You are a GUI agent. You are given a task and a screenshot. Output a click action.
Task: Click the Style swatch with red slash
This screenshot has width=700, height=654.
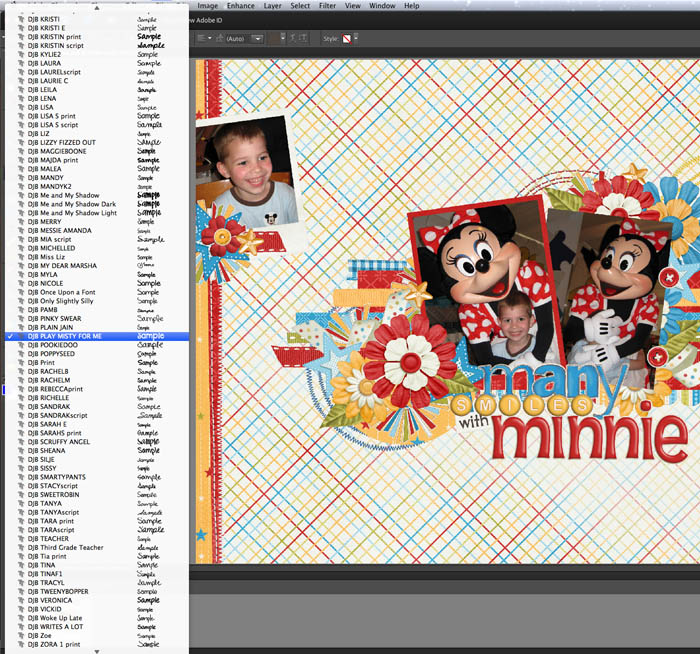(x=346, y=39)
